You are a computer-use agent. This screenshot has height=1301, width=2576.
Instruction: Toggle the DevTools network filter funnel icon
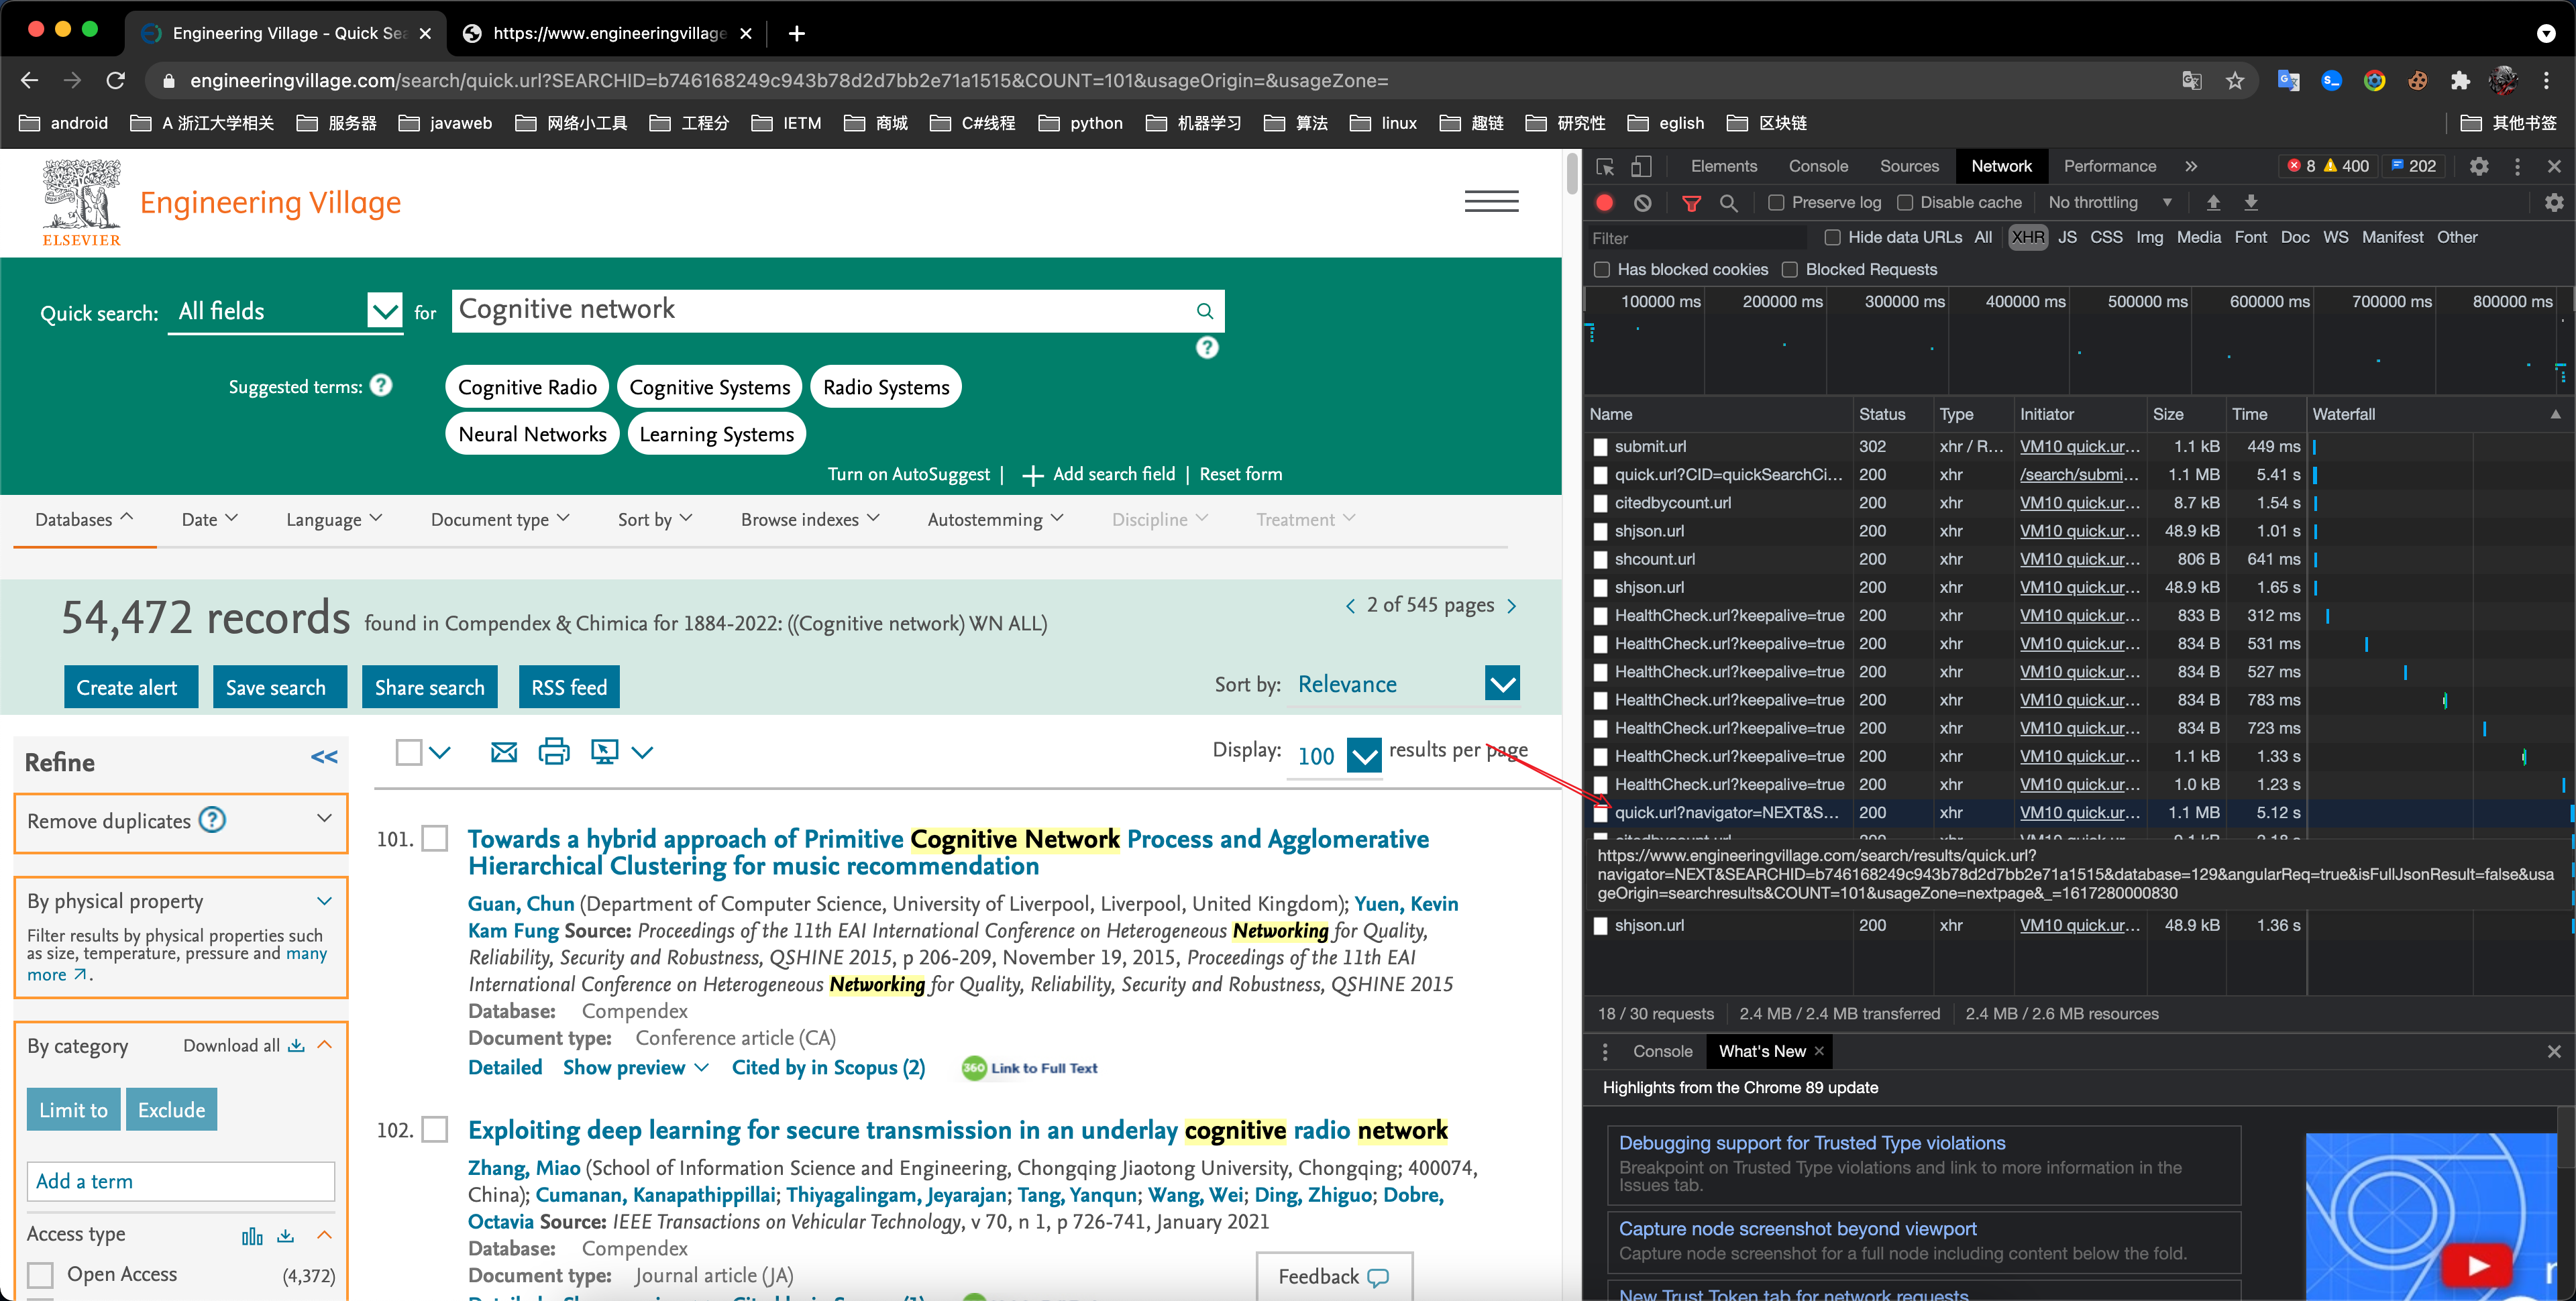click(x=1691, y=203)
